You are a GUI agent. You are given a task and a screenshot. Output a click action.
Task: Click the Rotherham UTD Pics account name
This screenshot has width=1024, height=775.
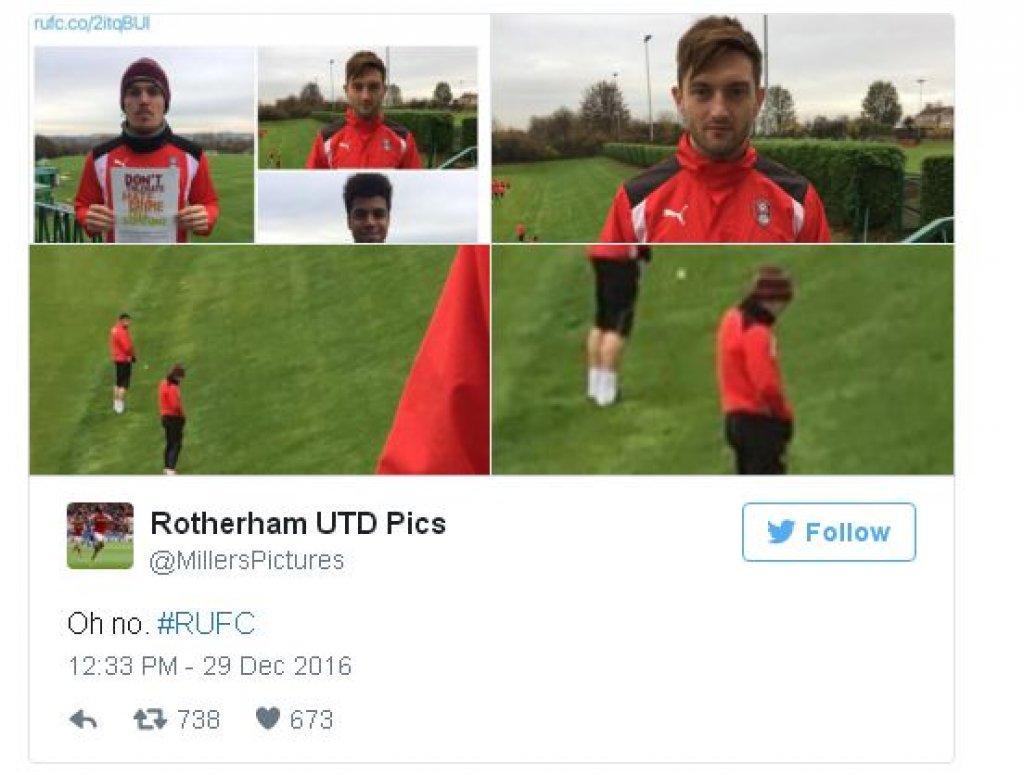298,523
